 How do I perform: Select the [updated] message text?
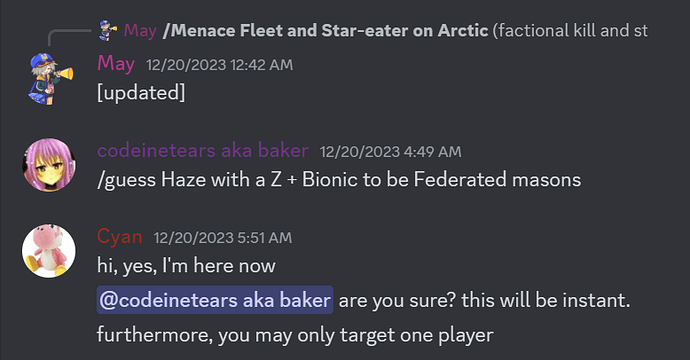(141, 92)
